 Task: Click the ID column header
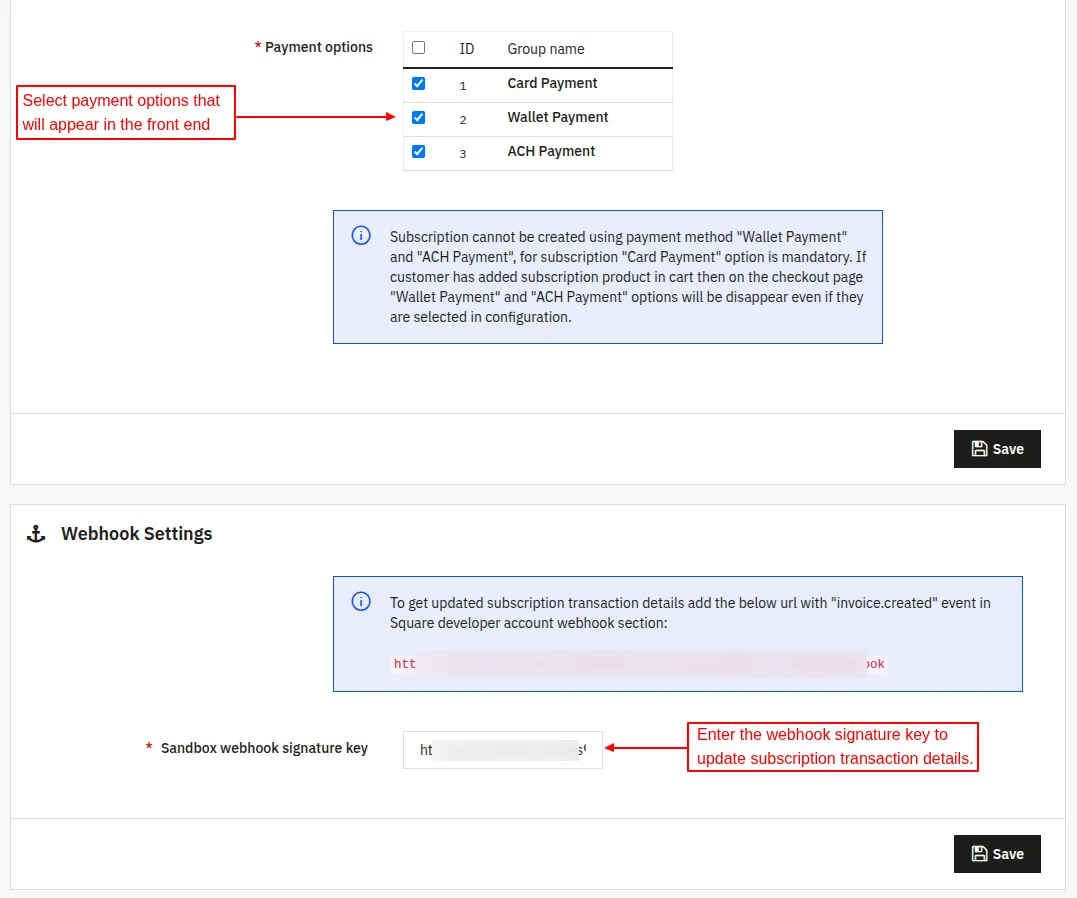467,49
